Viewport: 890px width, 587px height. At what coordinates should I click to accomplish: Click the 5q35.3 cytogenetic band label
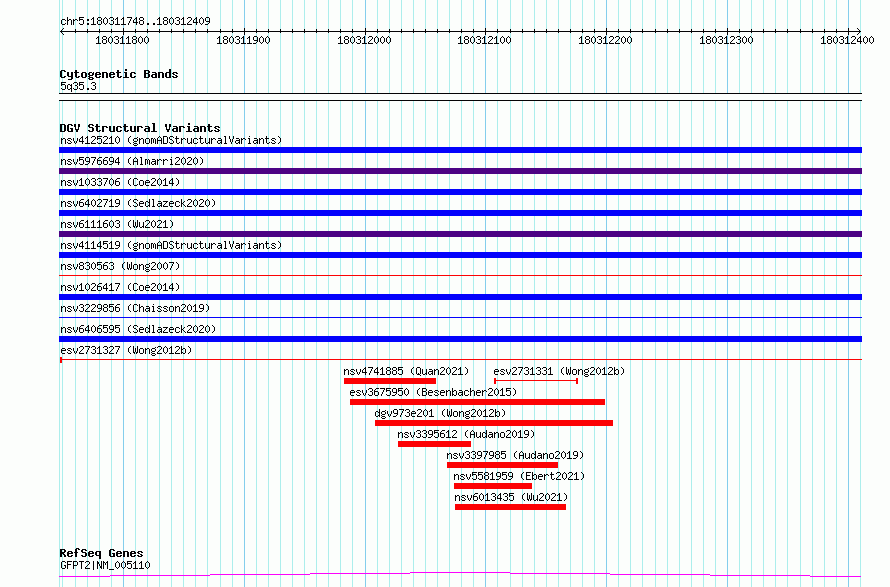tap(78, 86)
